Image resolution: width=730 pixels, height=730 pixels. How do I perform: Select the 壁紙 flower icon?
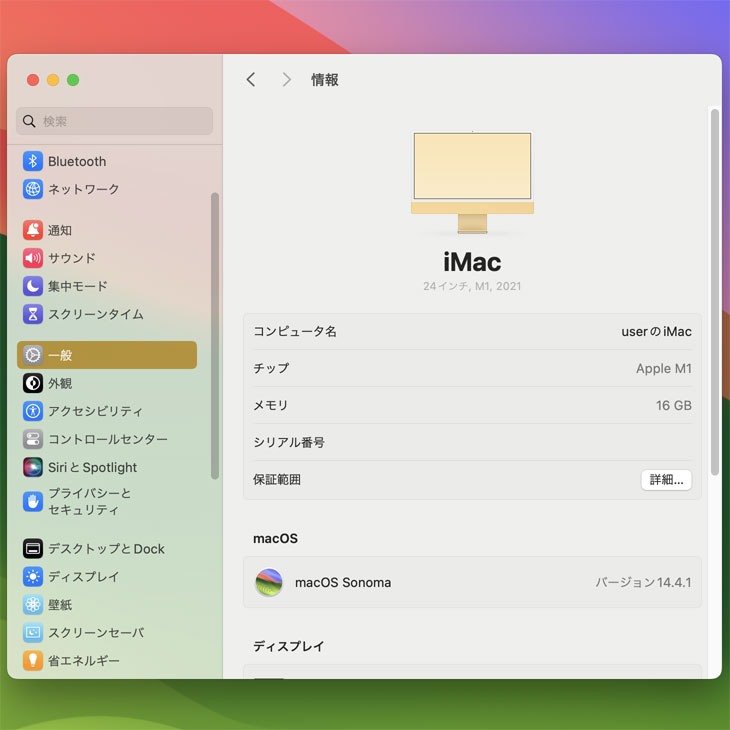33,604
